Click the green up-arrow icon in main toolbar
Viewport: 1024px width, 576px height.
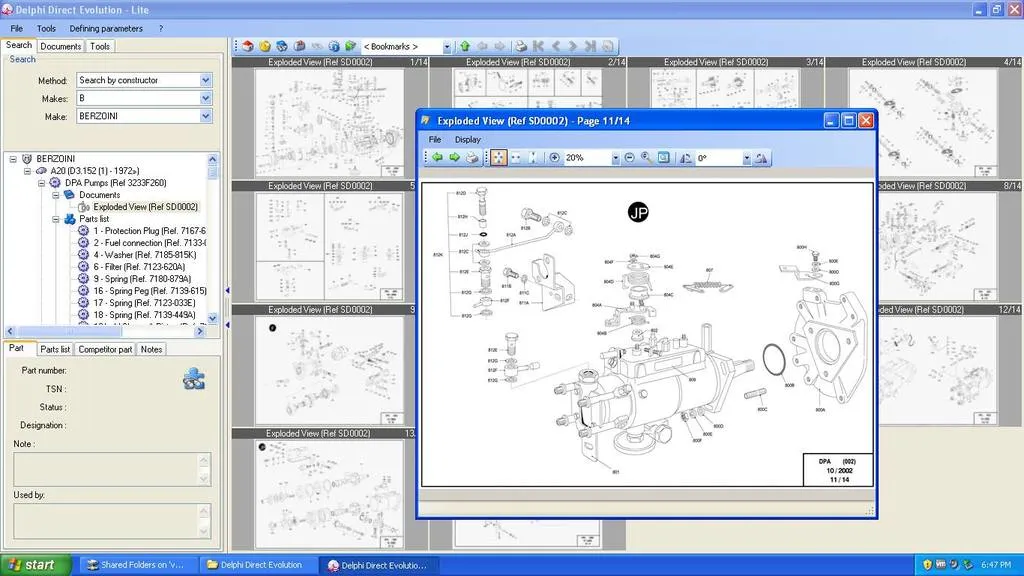[465, 46]
